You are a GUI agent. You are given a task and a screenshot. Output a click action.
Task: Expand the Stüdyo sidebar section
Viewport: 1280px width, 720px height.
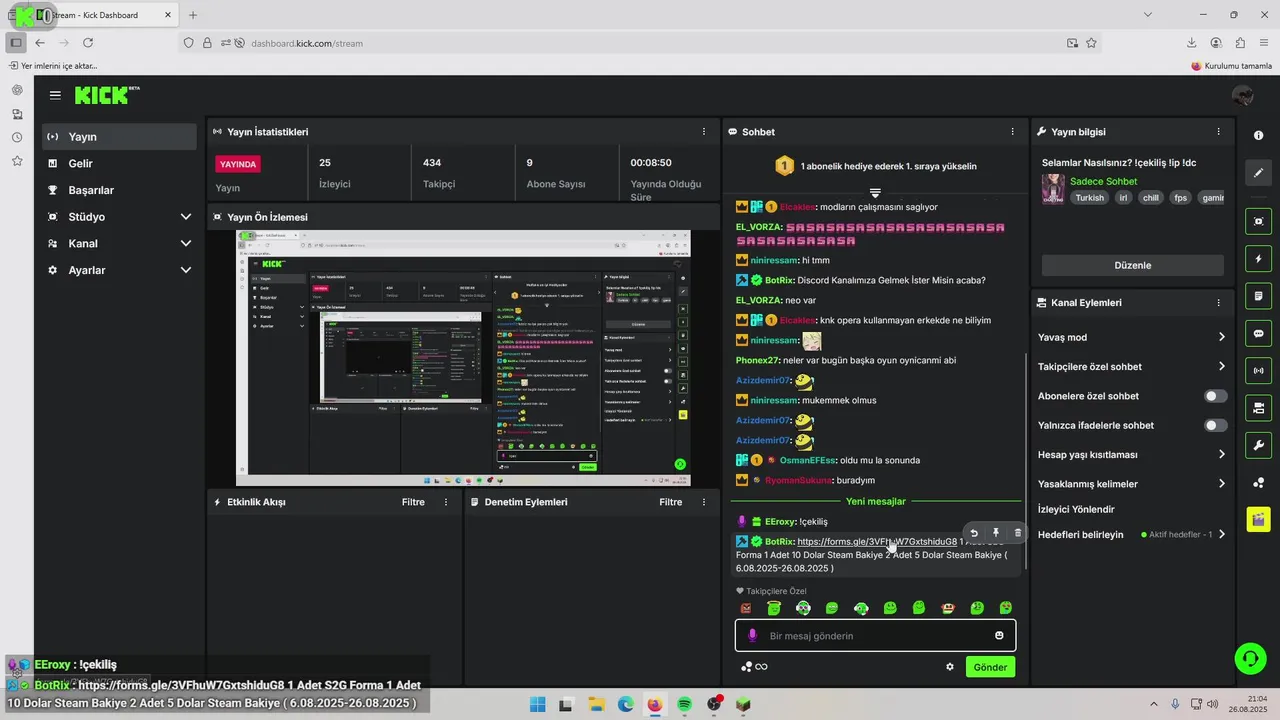pos(185,217)
